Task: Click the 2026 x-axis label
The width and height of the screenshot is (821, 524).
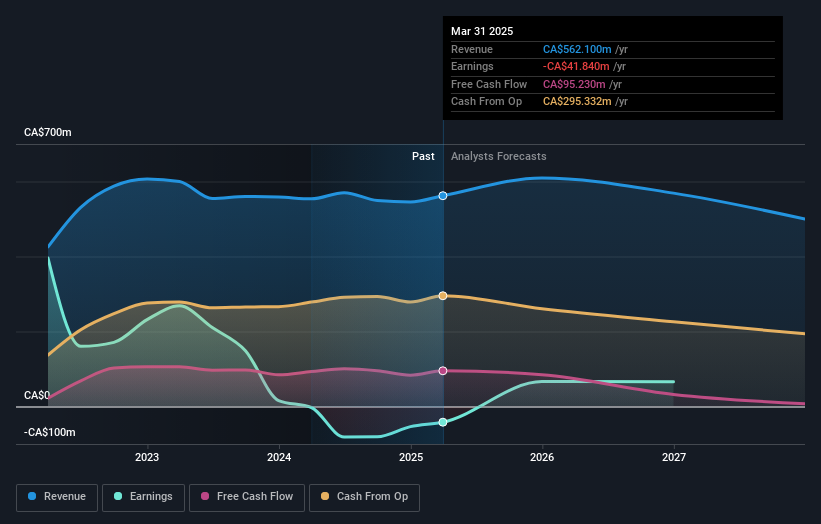Action: (542, 457)
